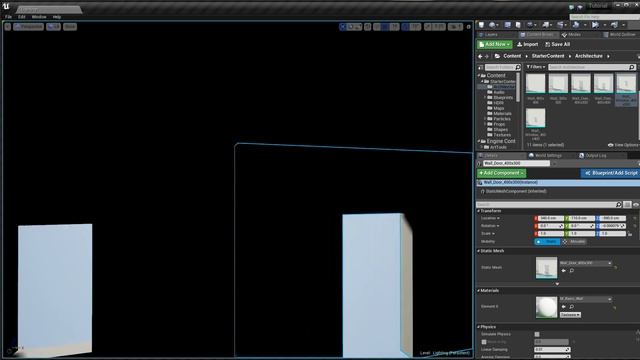The height and width of the screenshot is (360, 640).
Task: Toggle scale snapping in viewport toolbar
Action: [427, 27]
